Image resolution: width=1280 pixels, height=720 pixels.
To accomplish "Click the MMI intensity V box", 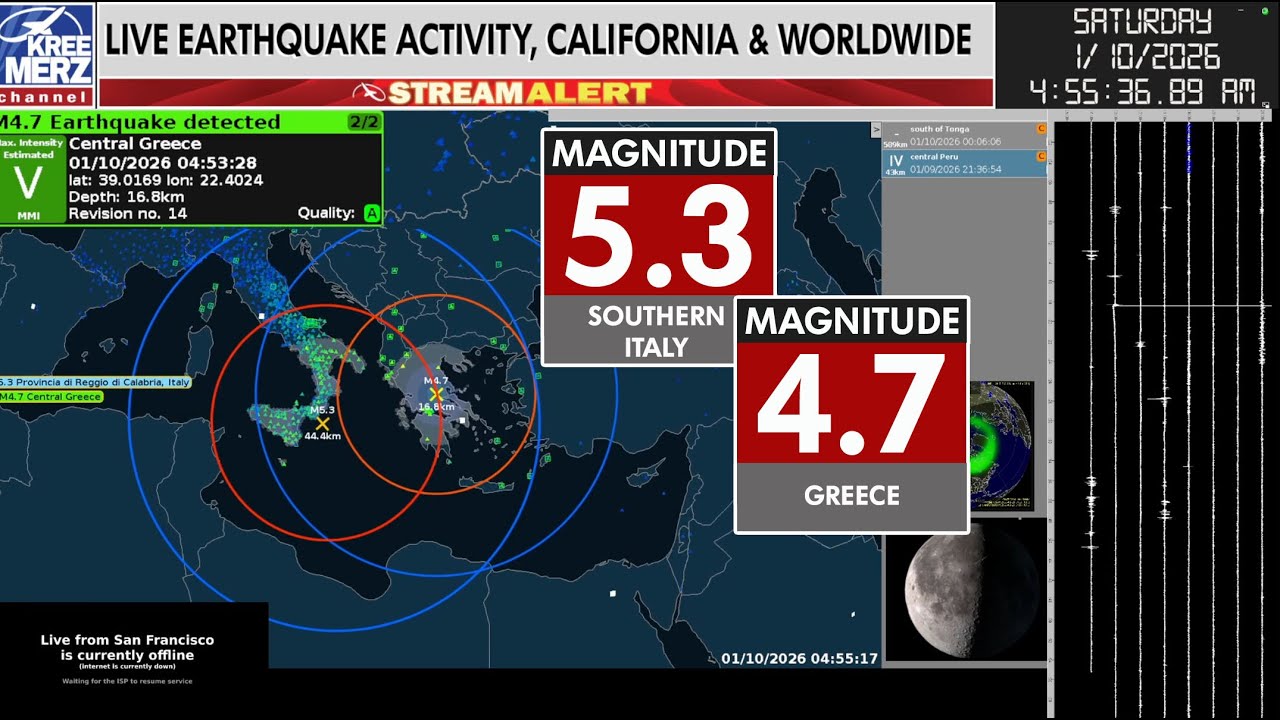I will pyautogui.click(x=31, y=178).
